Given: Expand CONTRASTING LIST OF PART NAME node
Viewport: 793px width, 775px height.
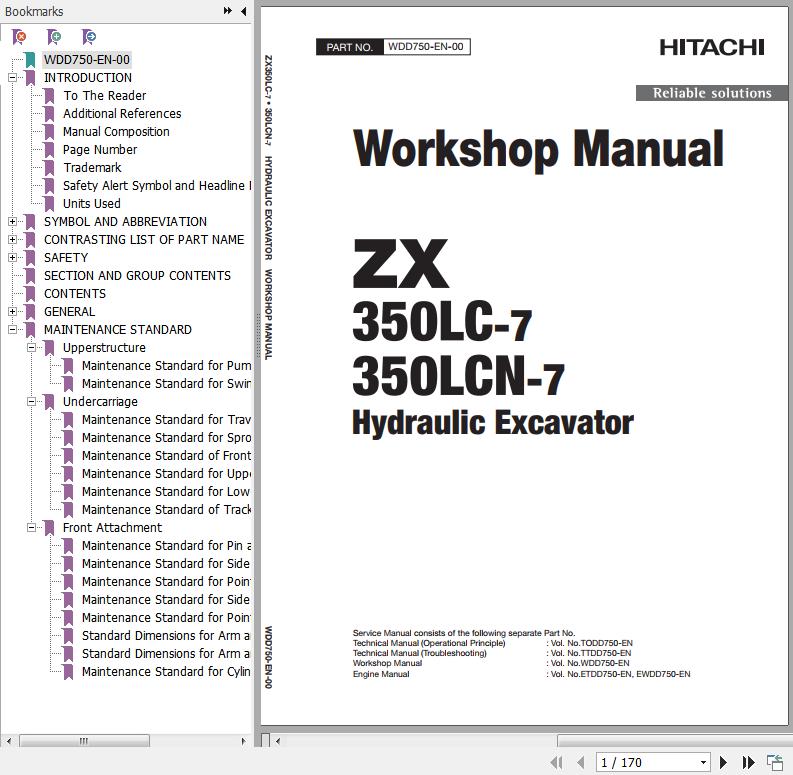Looking at the screenshot, I should tap(12, 239).
